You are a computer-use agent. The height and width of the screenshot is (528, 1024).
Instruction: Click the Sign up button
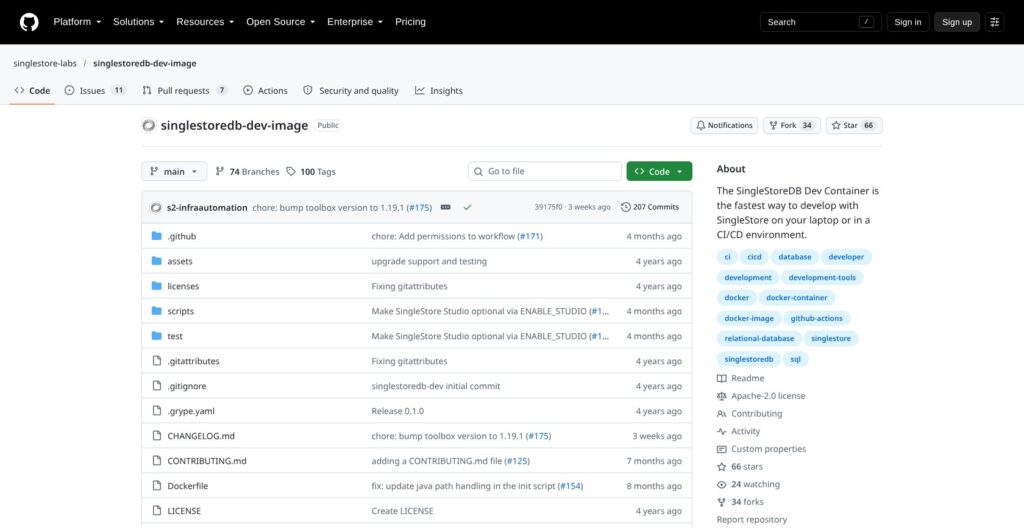pyautogui.click(x=957, y=22)
